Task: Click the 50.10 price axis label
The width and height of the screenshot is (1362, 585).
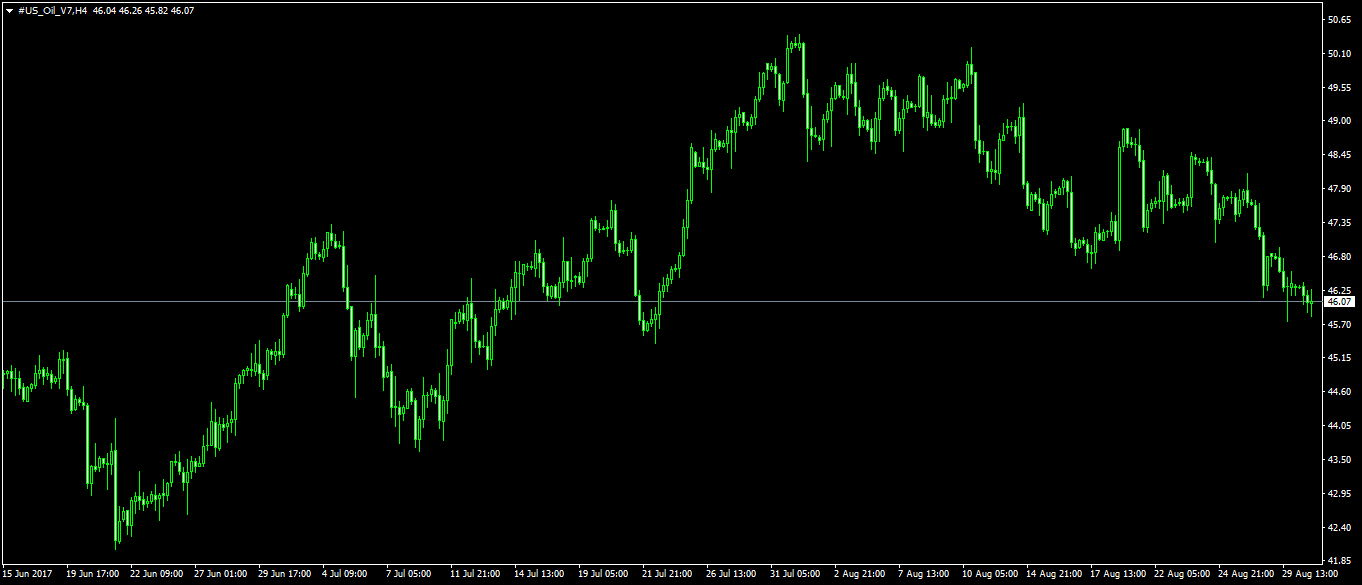Action: [x=1340, y=53]
